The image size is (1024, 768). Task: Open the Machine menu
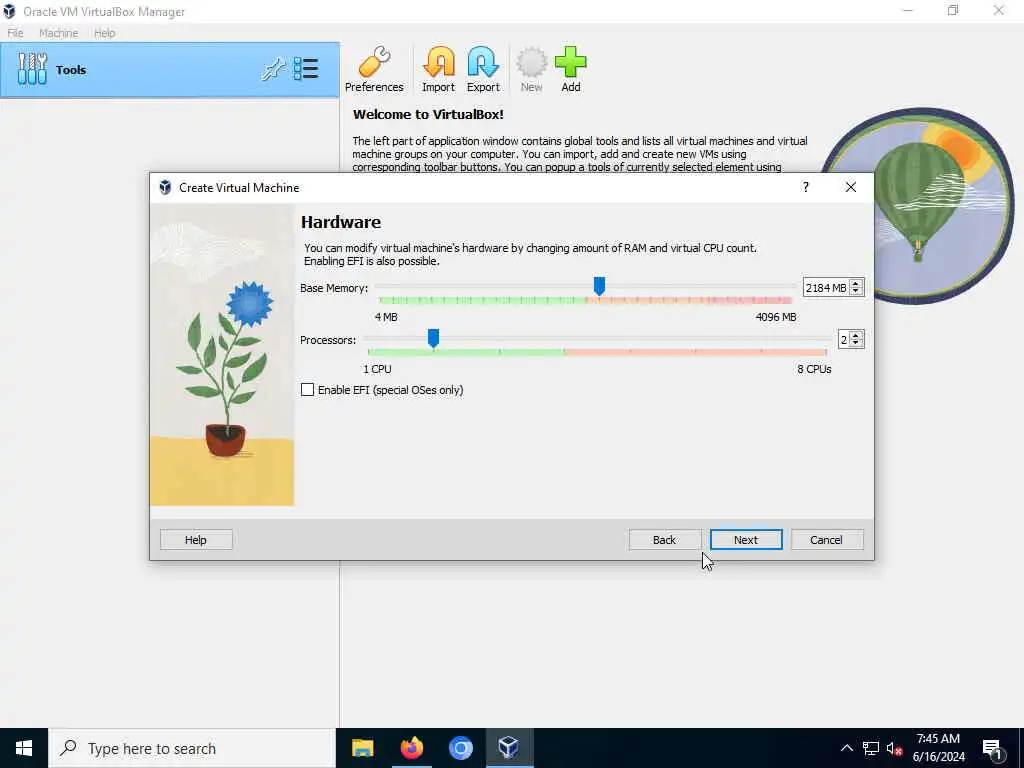click(59, 33)
